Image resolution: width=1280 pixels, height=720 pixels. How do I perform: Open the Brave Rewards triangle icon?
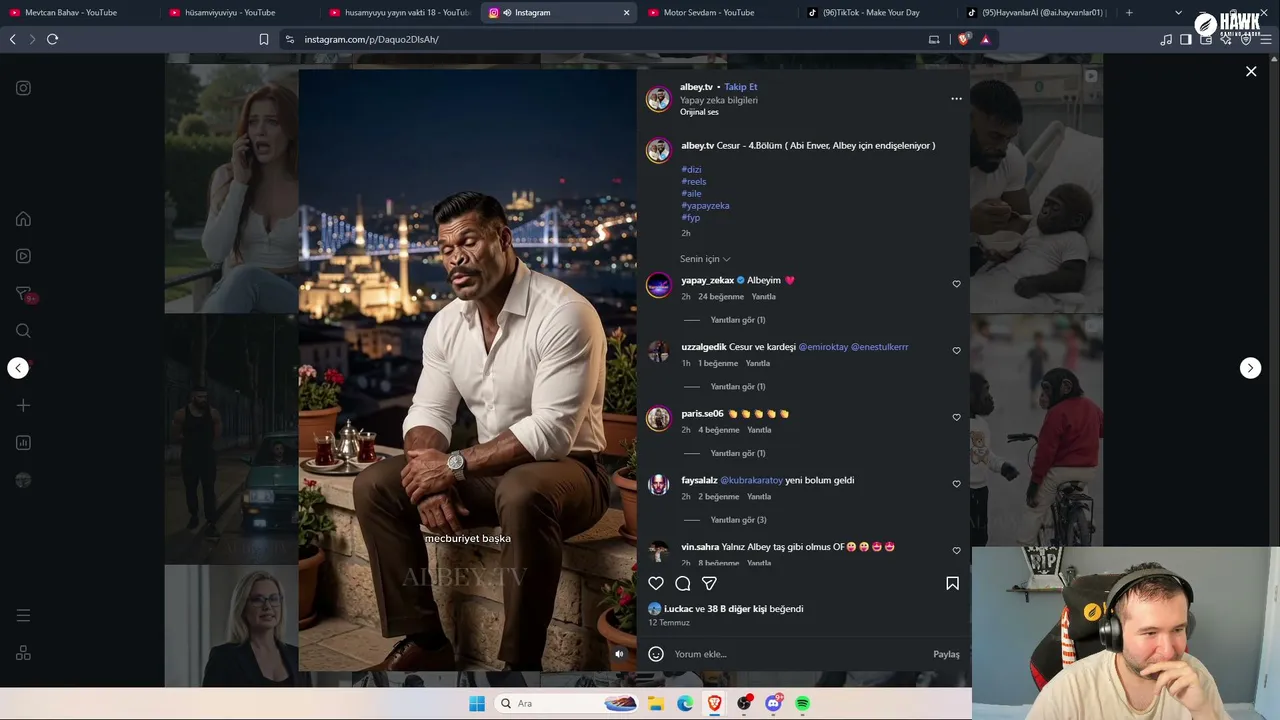985,39
